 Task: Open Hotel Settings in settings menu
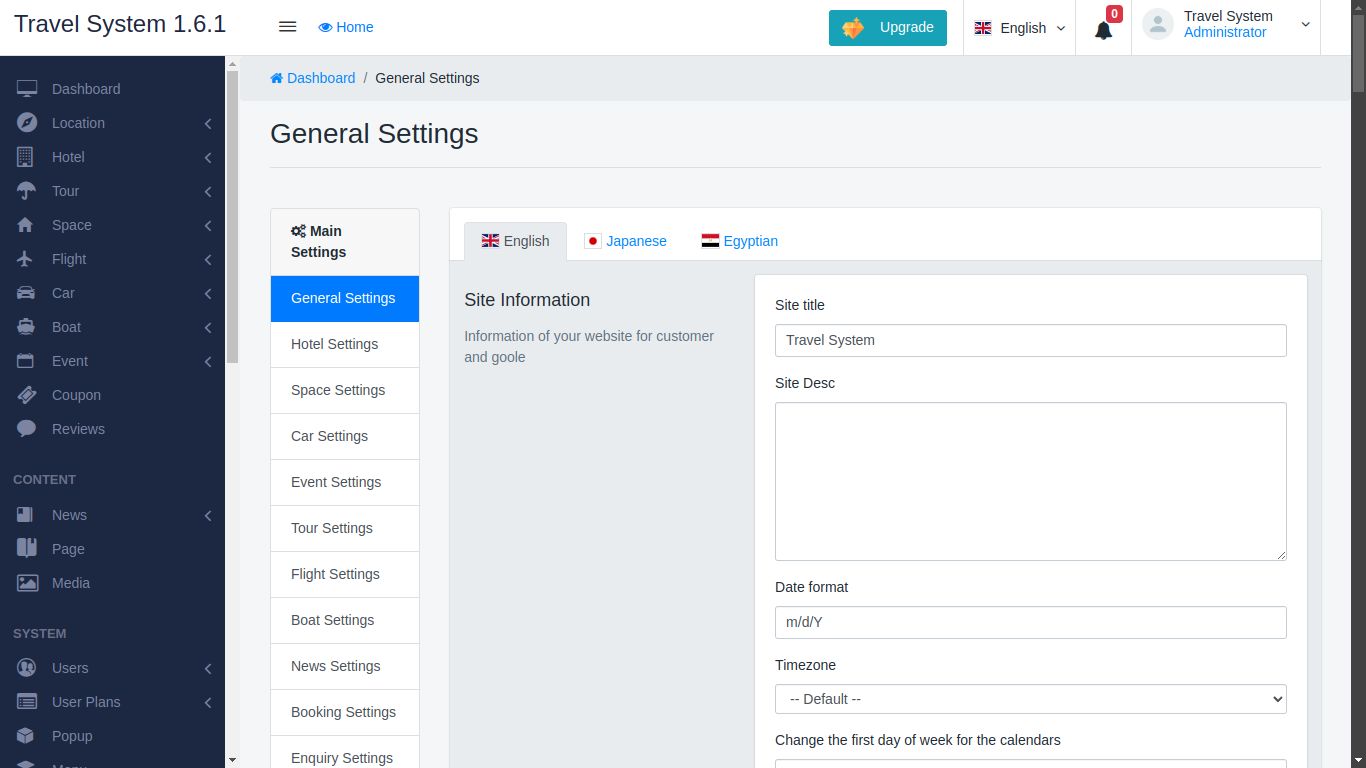[335, 344]
